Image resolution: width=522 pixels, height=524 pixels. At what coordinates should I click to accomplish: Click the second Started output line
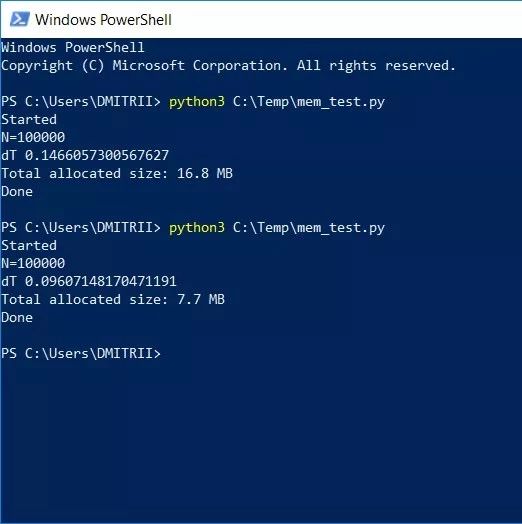(x=29, y=246)
